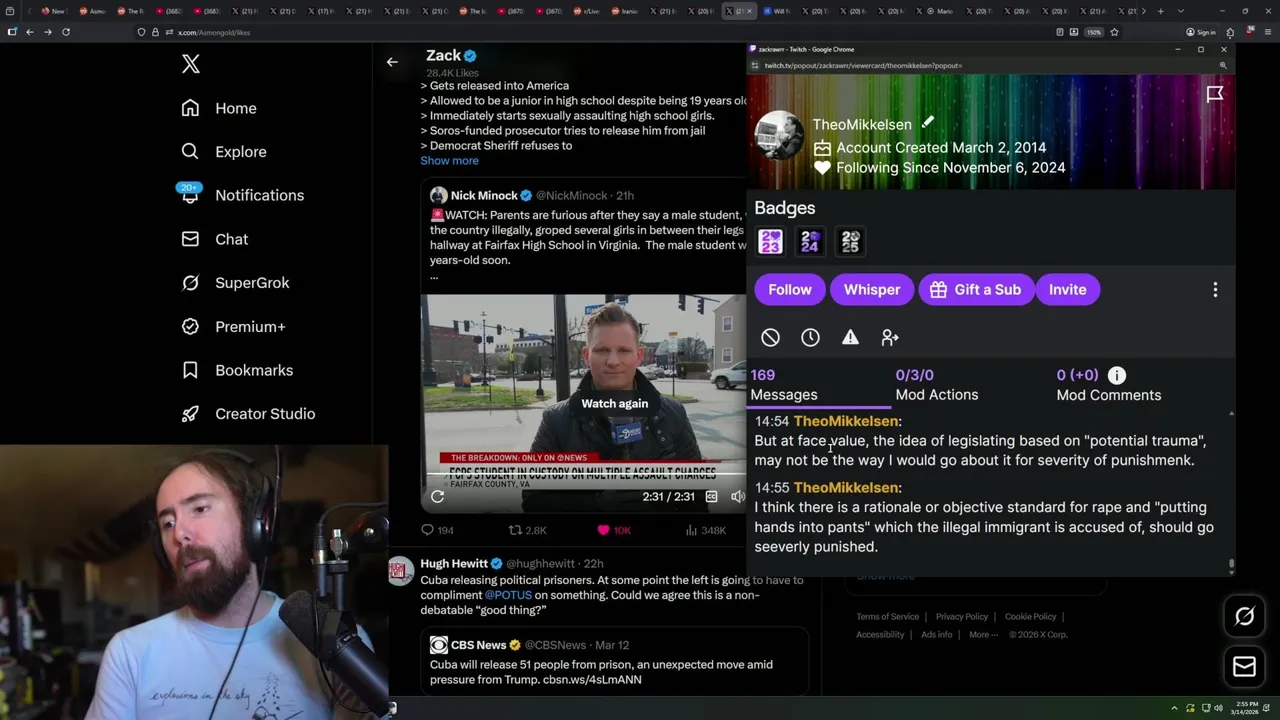Open Nick Minock's profile name
1280x720 pixels.
pos(484,196)
